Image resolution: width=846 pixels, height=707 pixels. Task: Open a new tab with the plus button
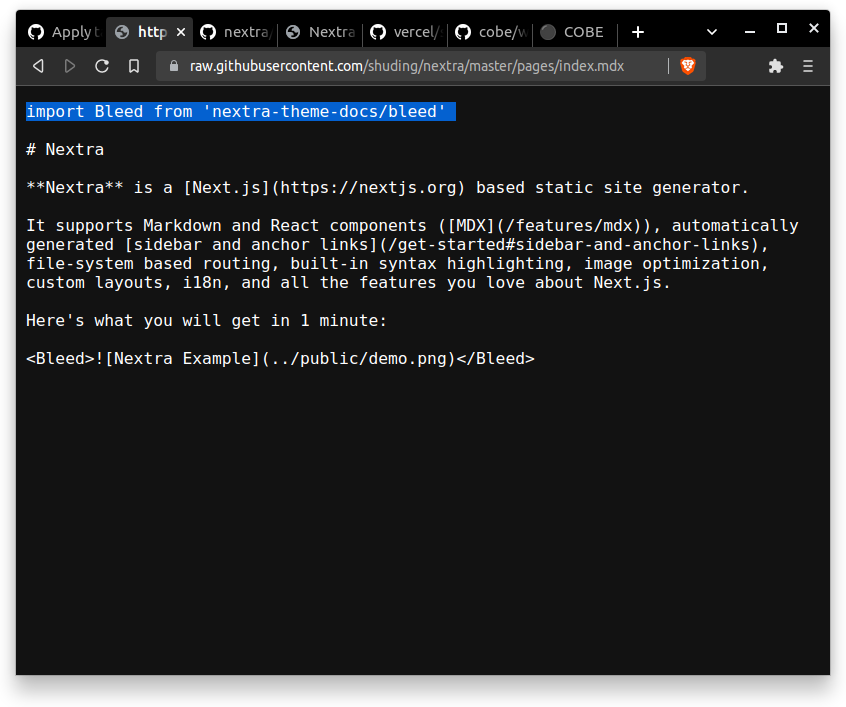tap(638, 31)
